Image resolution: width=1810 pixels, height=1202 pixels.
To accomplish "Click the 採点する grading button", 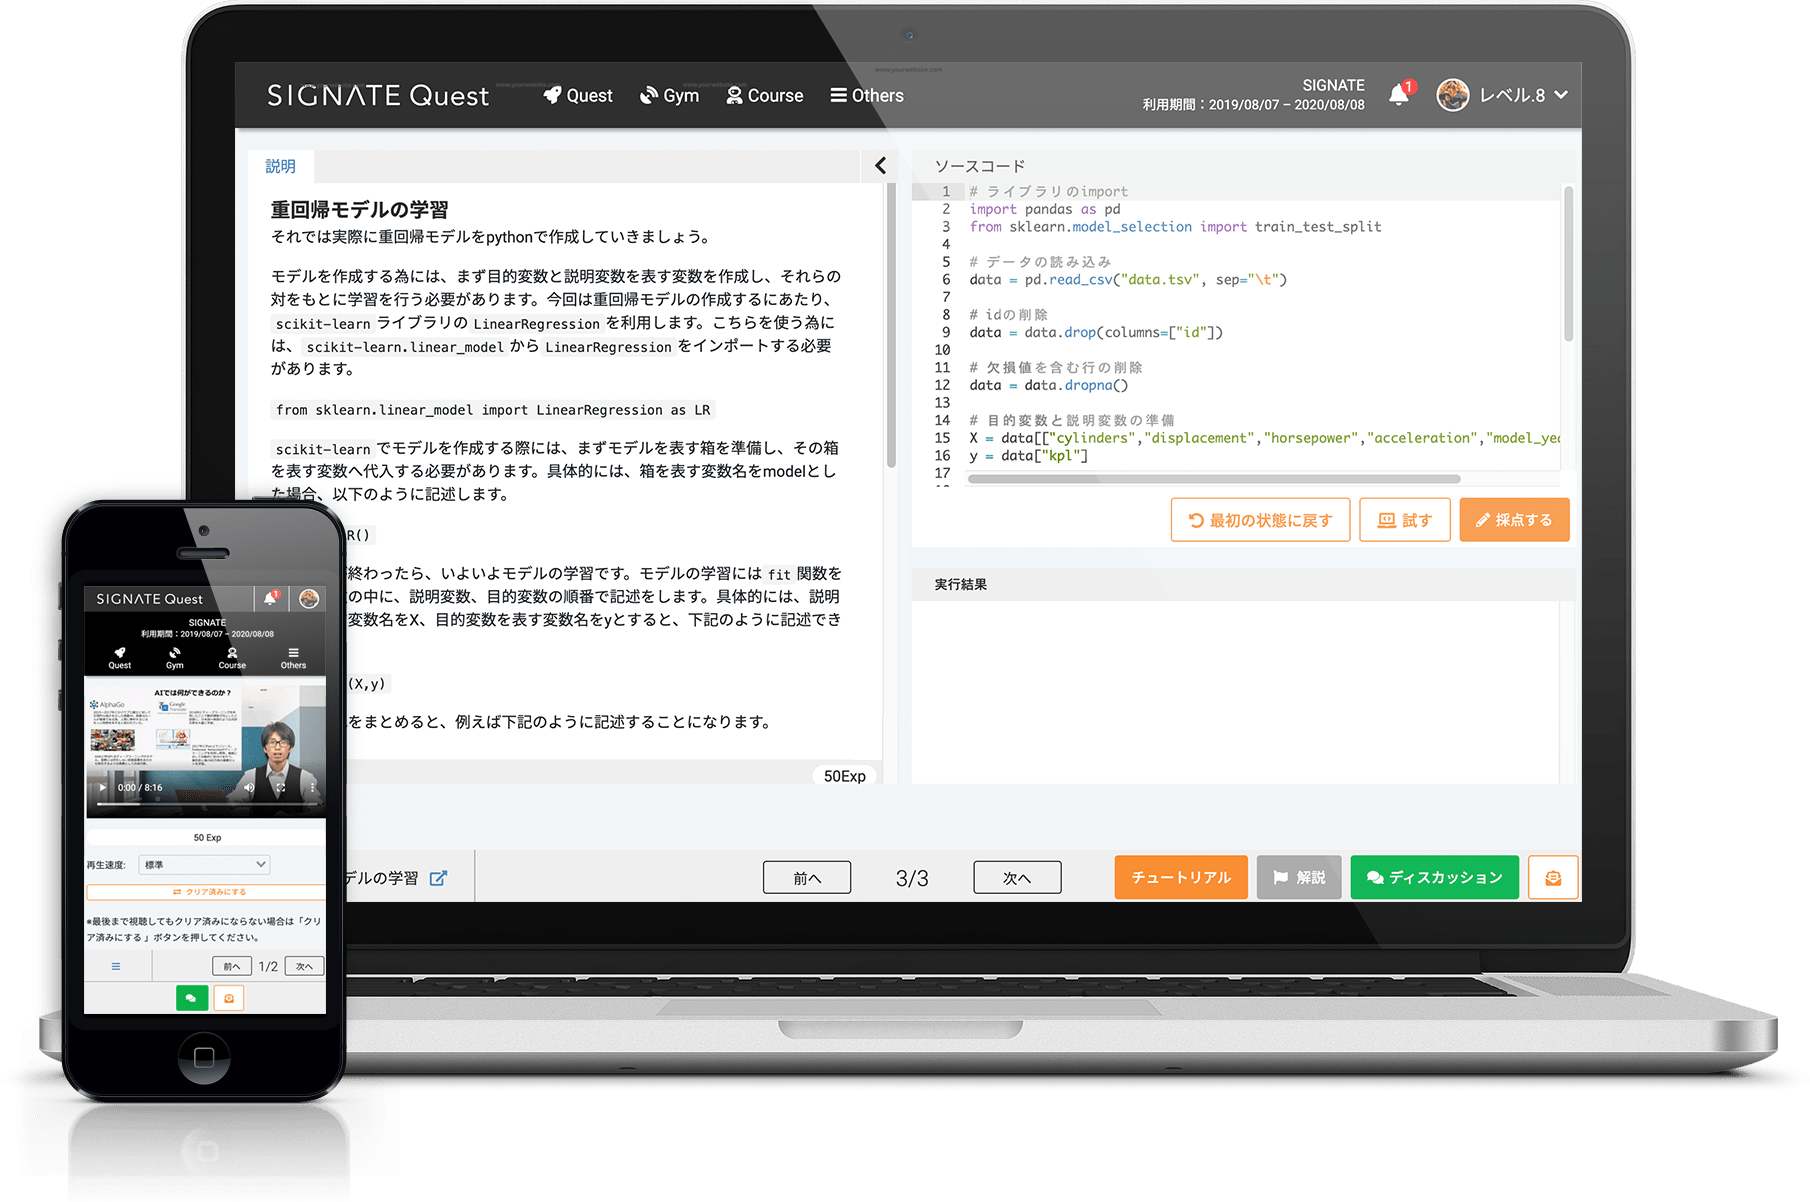I will coord(1514,519).
